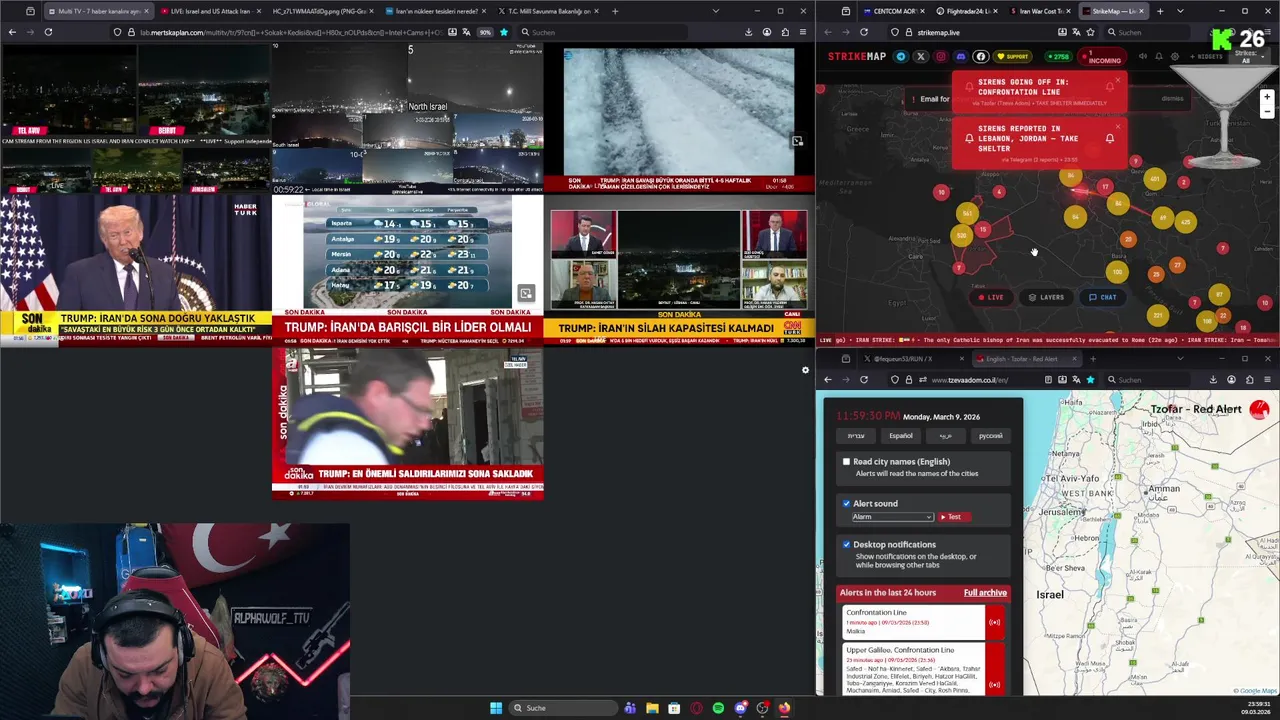
Task: Select the Iran War Cost Tracker tab
Action: point(1040,11)
